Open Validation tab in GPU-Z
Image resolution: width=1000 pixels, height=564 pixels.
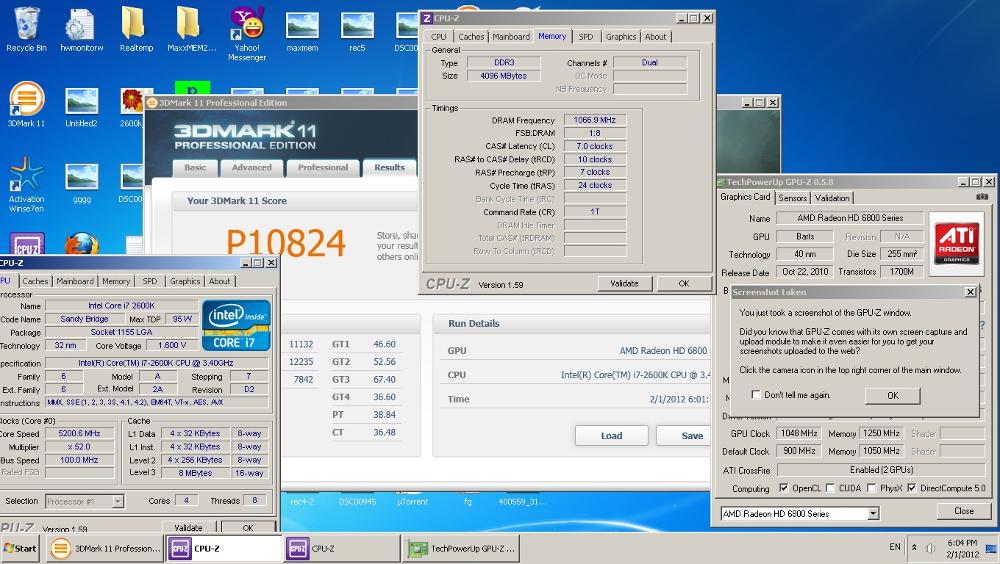click(x=832, y=198)
